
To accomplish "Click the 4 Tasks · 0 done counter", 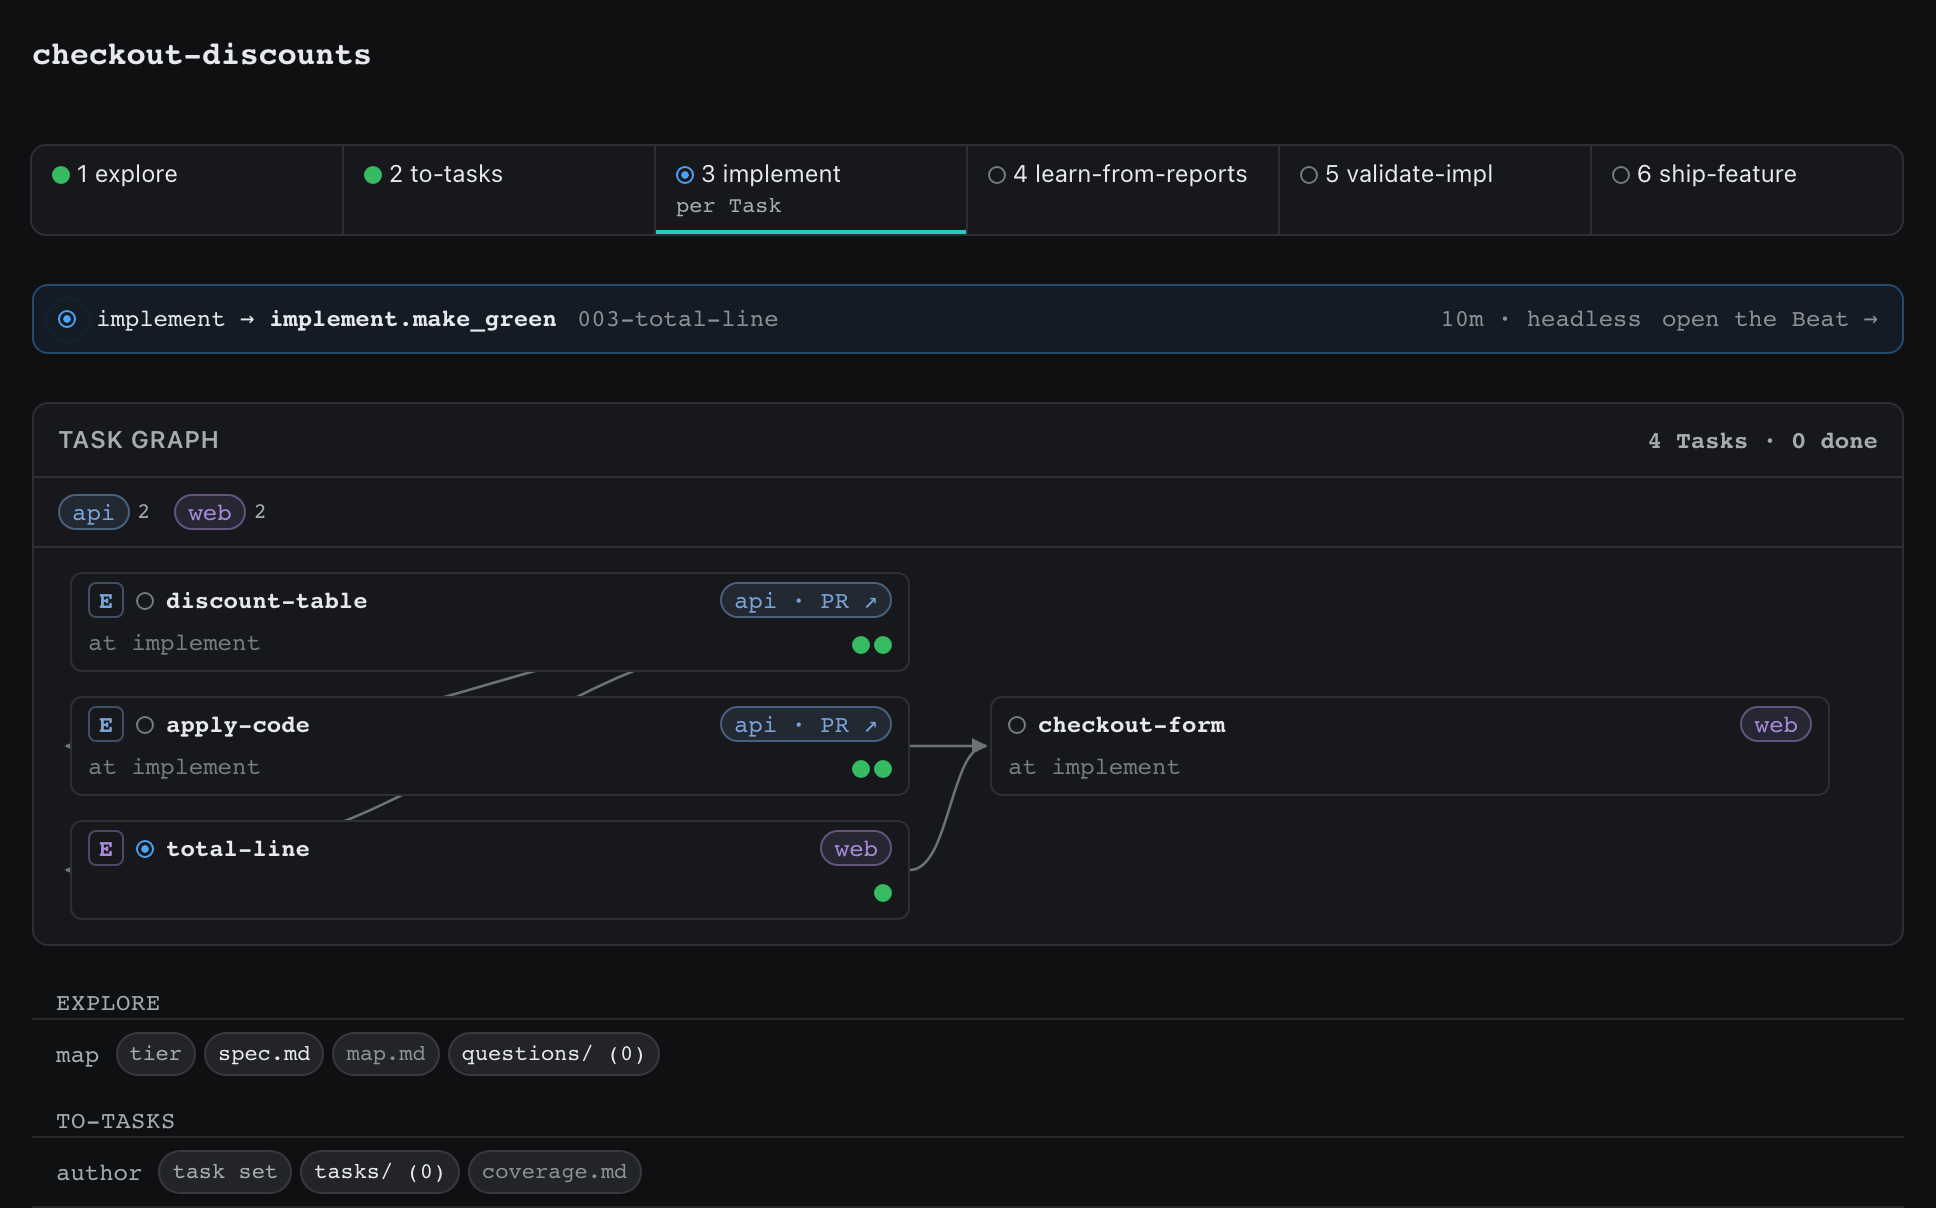I will pyautogui.click(x=1763, y=441).
